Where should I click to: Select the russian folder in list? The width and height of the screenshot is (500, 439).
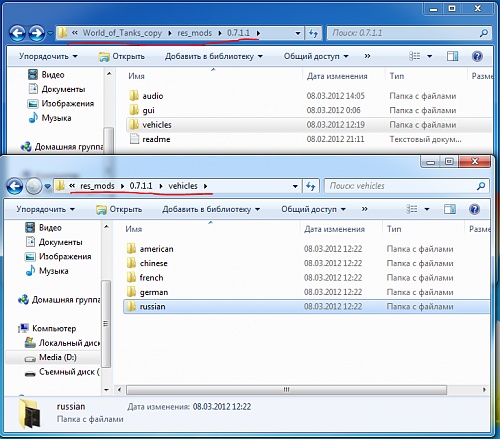tap(306, 307)
